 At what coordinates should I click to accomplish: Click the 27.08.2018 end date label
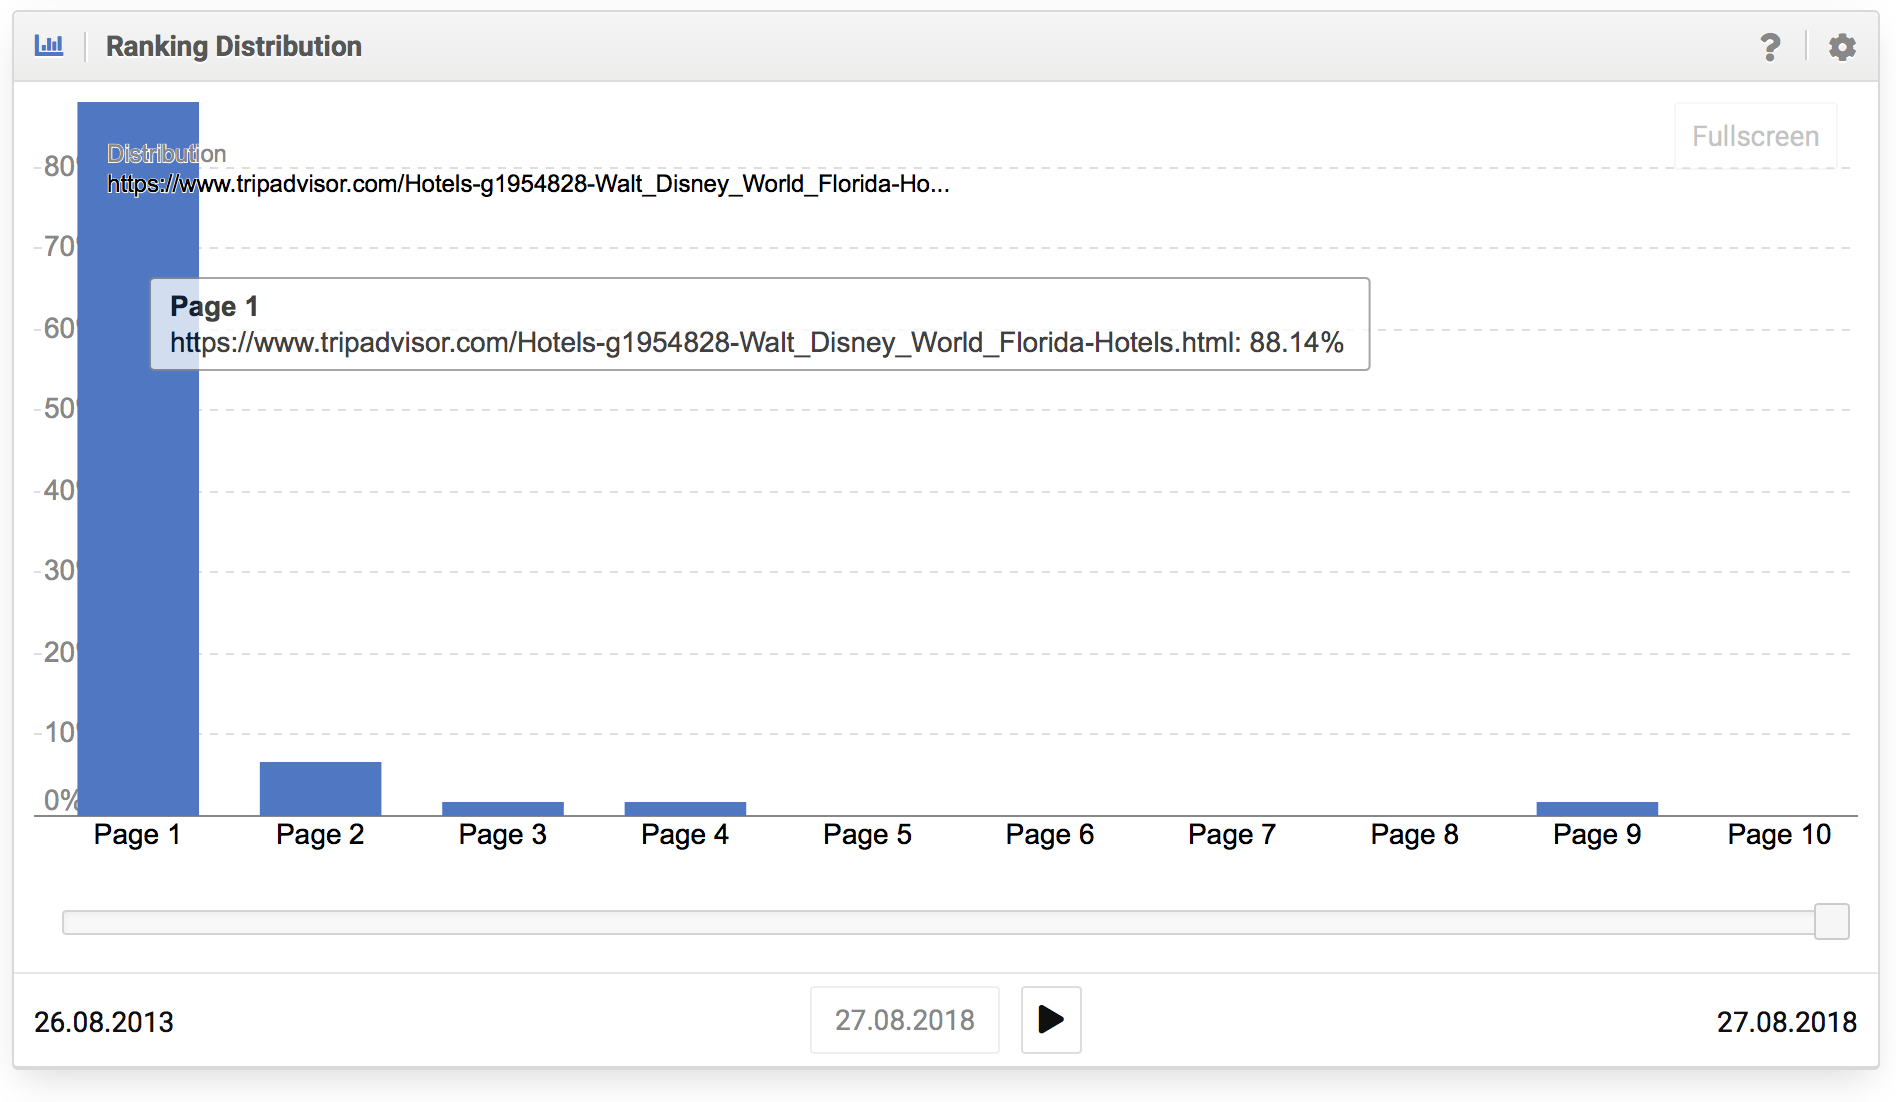pos(1787,1022)
